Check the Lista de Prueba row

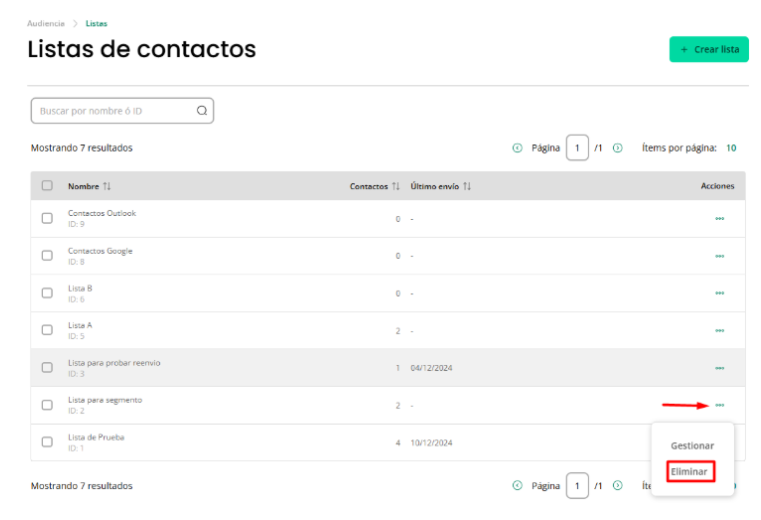[47, 442]
